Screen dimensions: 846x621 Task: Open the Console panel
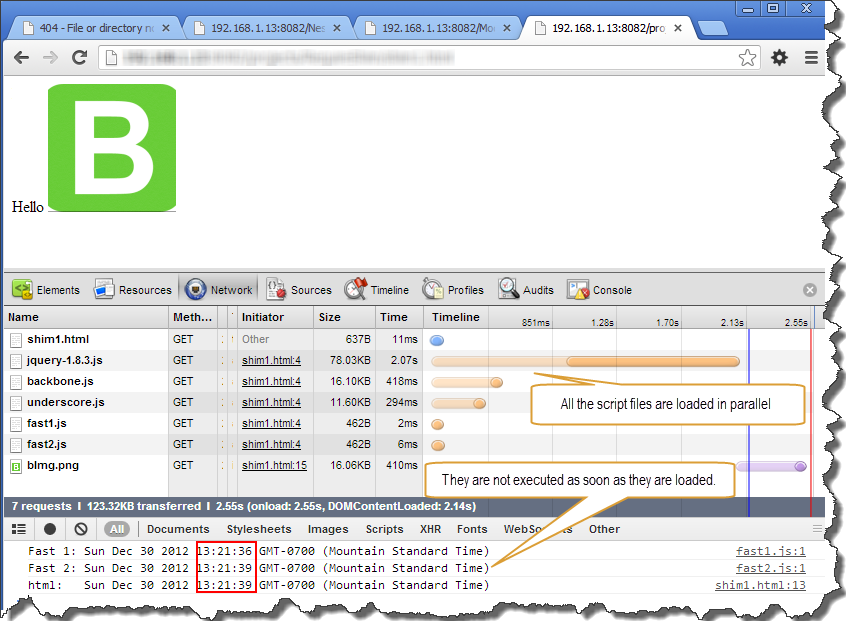pyautogui.click(x=599, y=290)
